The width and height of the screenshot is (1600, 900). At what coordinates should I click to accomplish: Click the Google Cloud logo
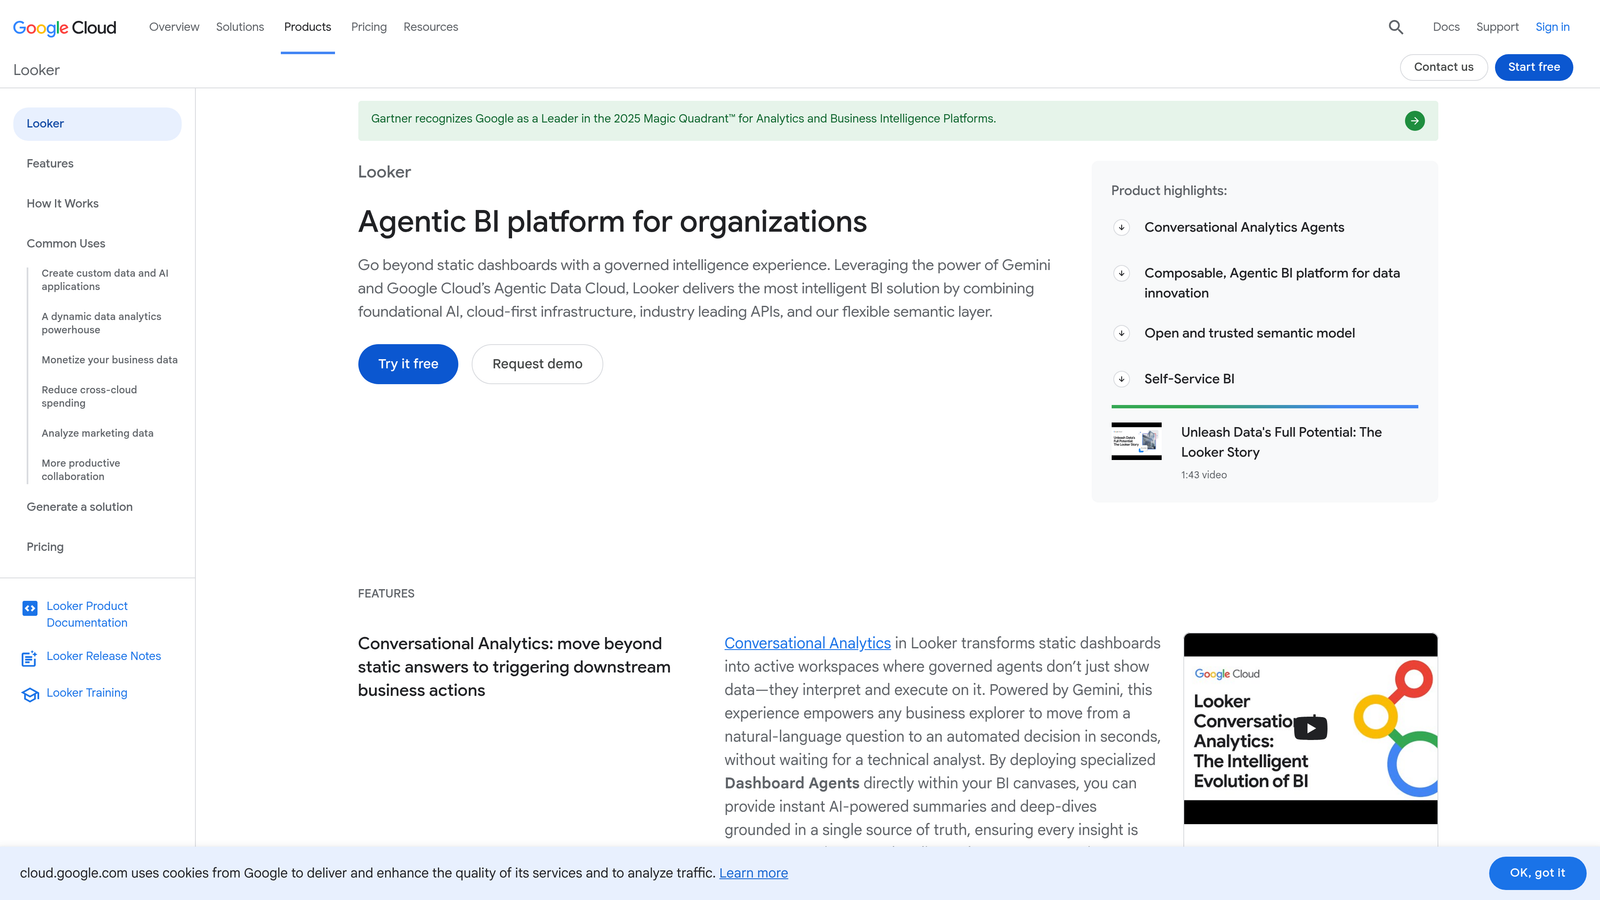coord(65,28)
